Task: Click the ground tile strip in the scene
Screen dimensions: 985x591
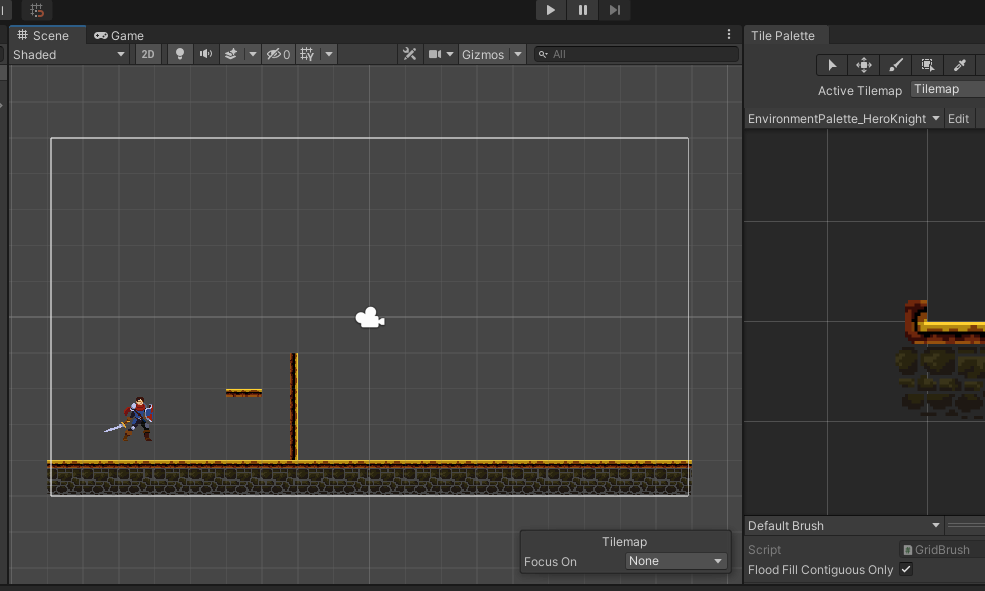Action: (x=369, y=478)
